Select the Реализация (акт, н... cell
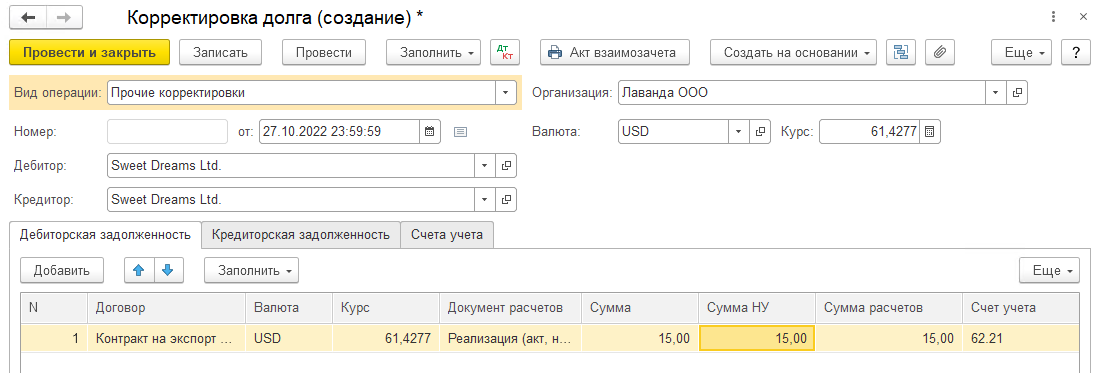The width and height of the screenshot is (1096, 373). (511, 338)
